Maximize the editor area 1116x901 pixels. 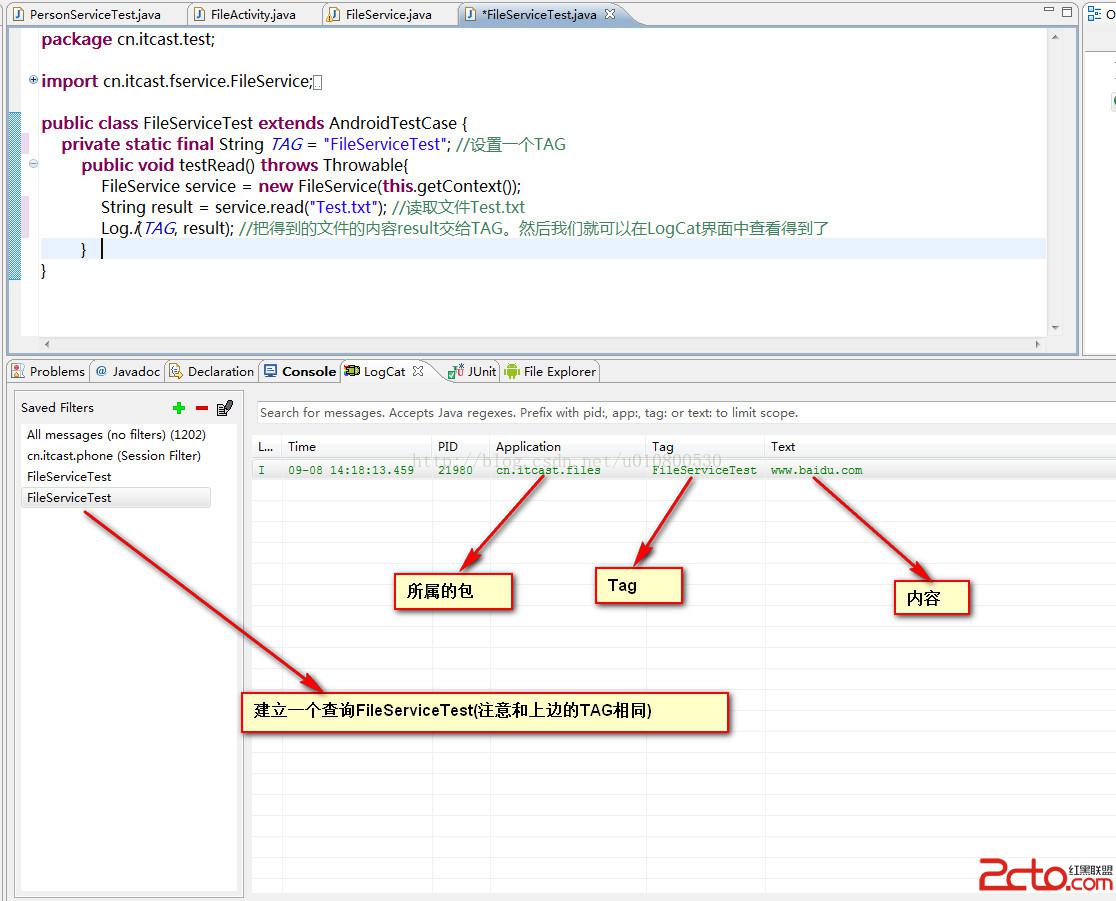pyautogui.click(x=1067, y=12)
